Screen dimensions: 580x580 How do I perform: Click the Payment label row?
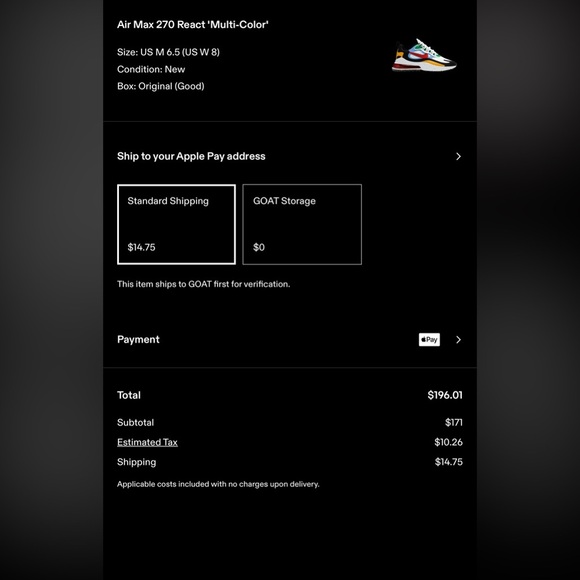click(x=290, y=340)
